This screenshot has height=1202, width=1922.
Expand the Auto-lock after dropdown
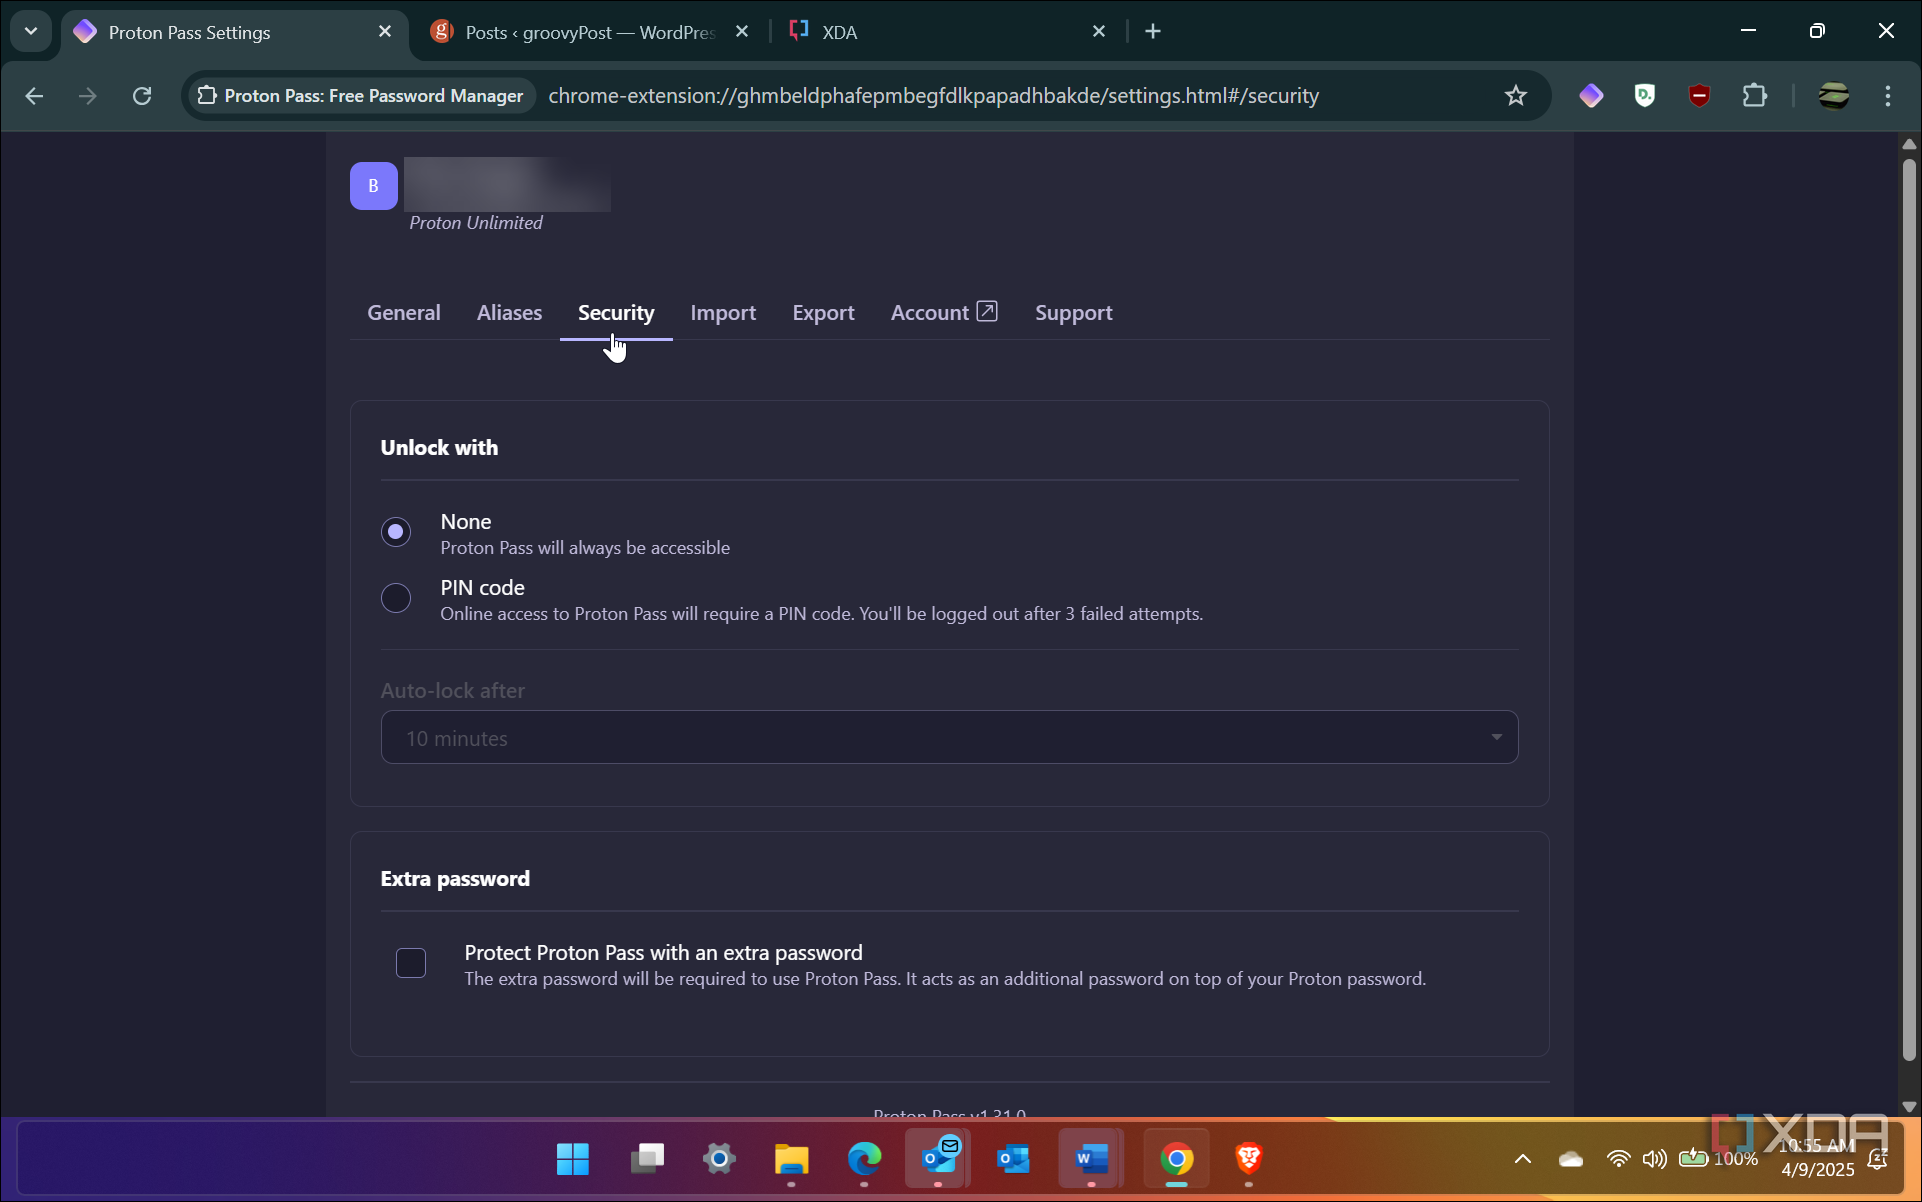[x=949, y=738]
